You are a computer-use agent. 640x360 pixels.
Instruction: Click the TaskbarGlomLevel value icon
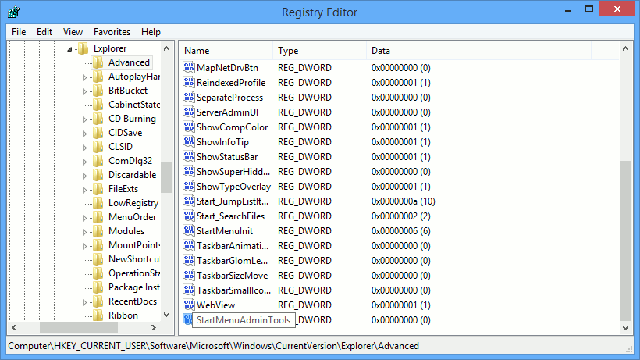(189, 260)
